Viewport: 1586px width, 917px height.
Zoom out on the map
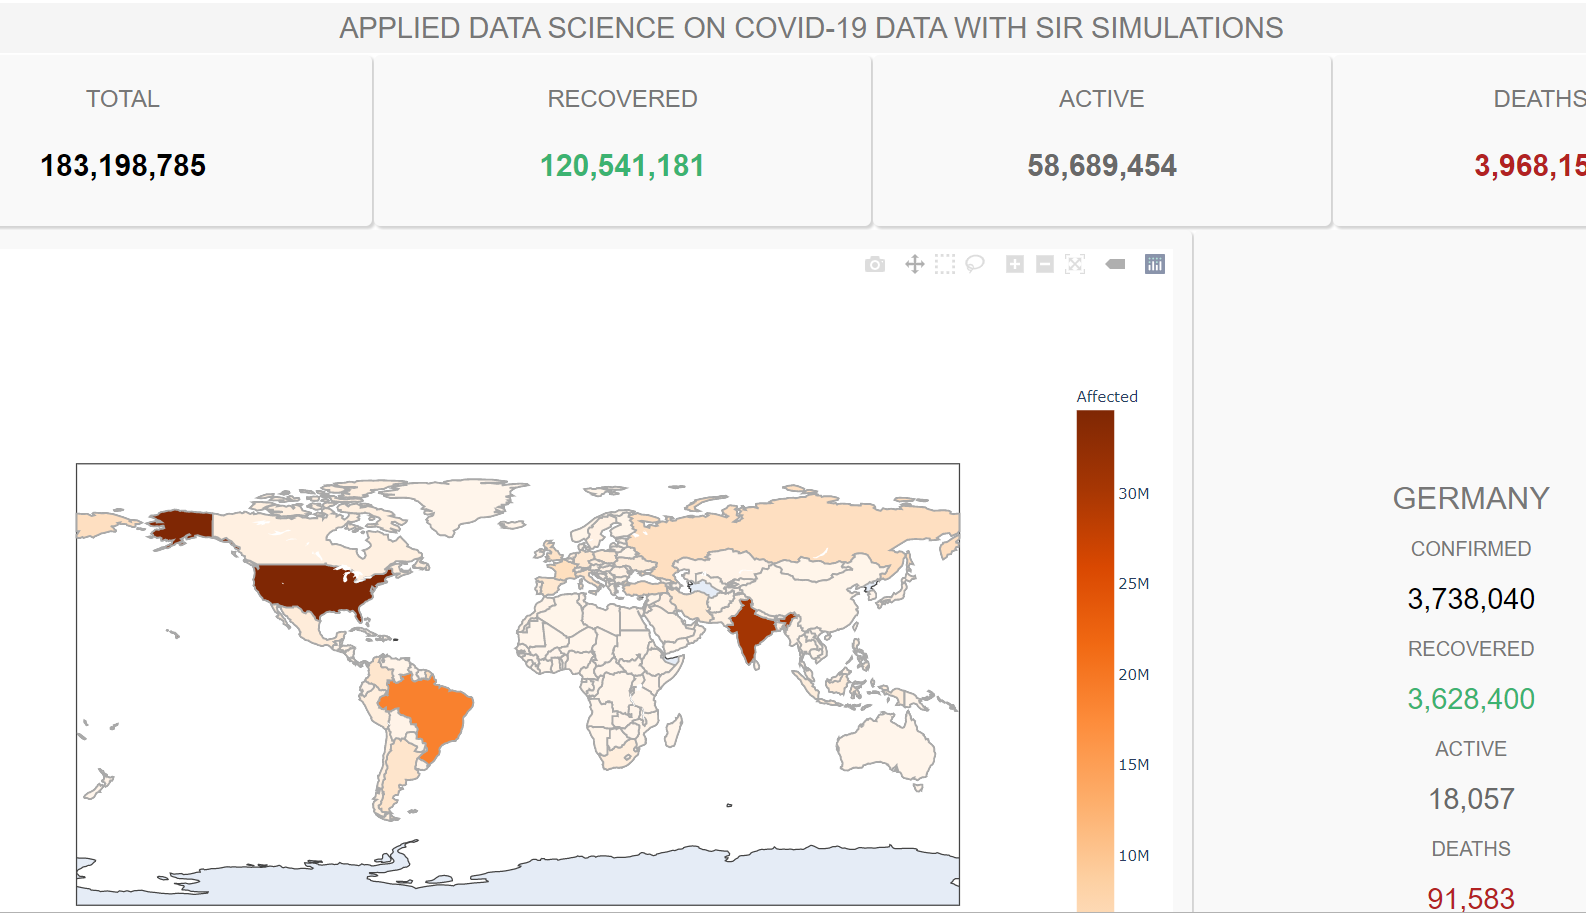pyautogui.click(x=1045, y=264)
